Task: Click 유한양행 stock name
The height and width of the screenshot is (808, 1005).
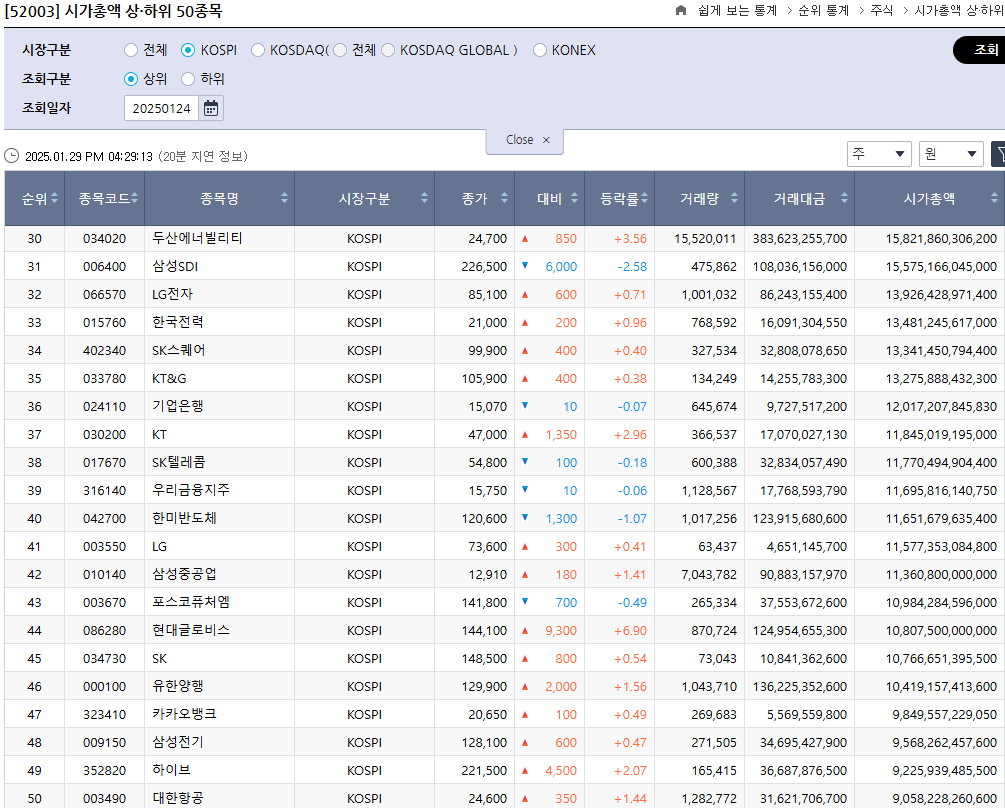Action: point(178,686)
